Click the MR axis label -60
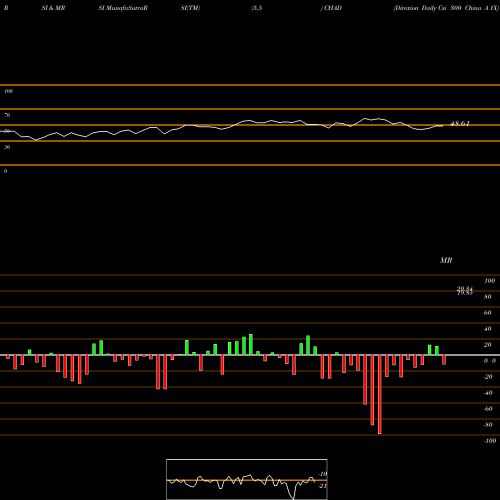 click(488, 409)
